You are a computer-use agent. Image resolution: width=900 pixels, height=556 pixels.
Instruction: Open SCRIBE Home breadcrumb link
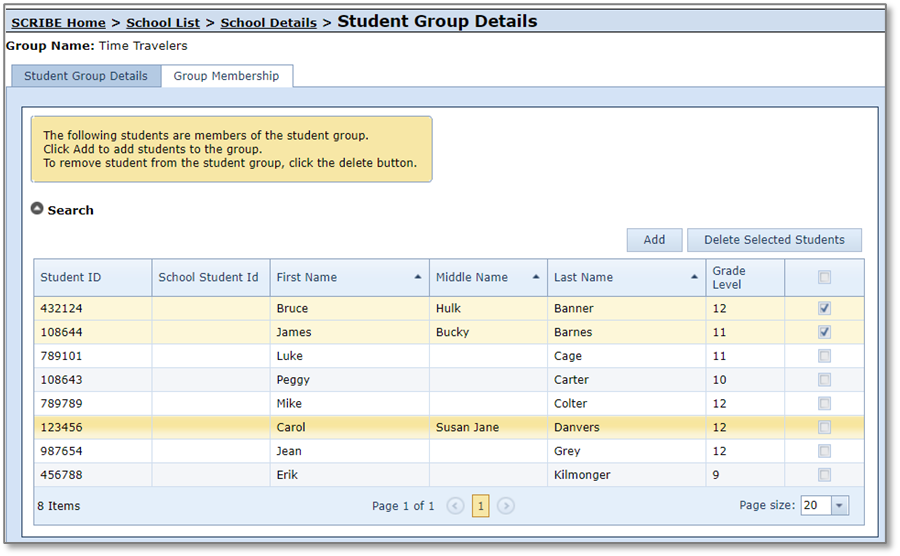point(59,23)
